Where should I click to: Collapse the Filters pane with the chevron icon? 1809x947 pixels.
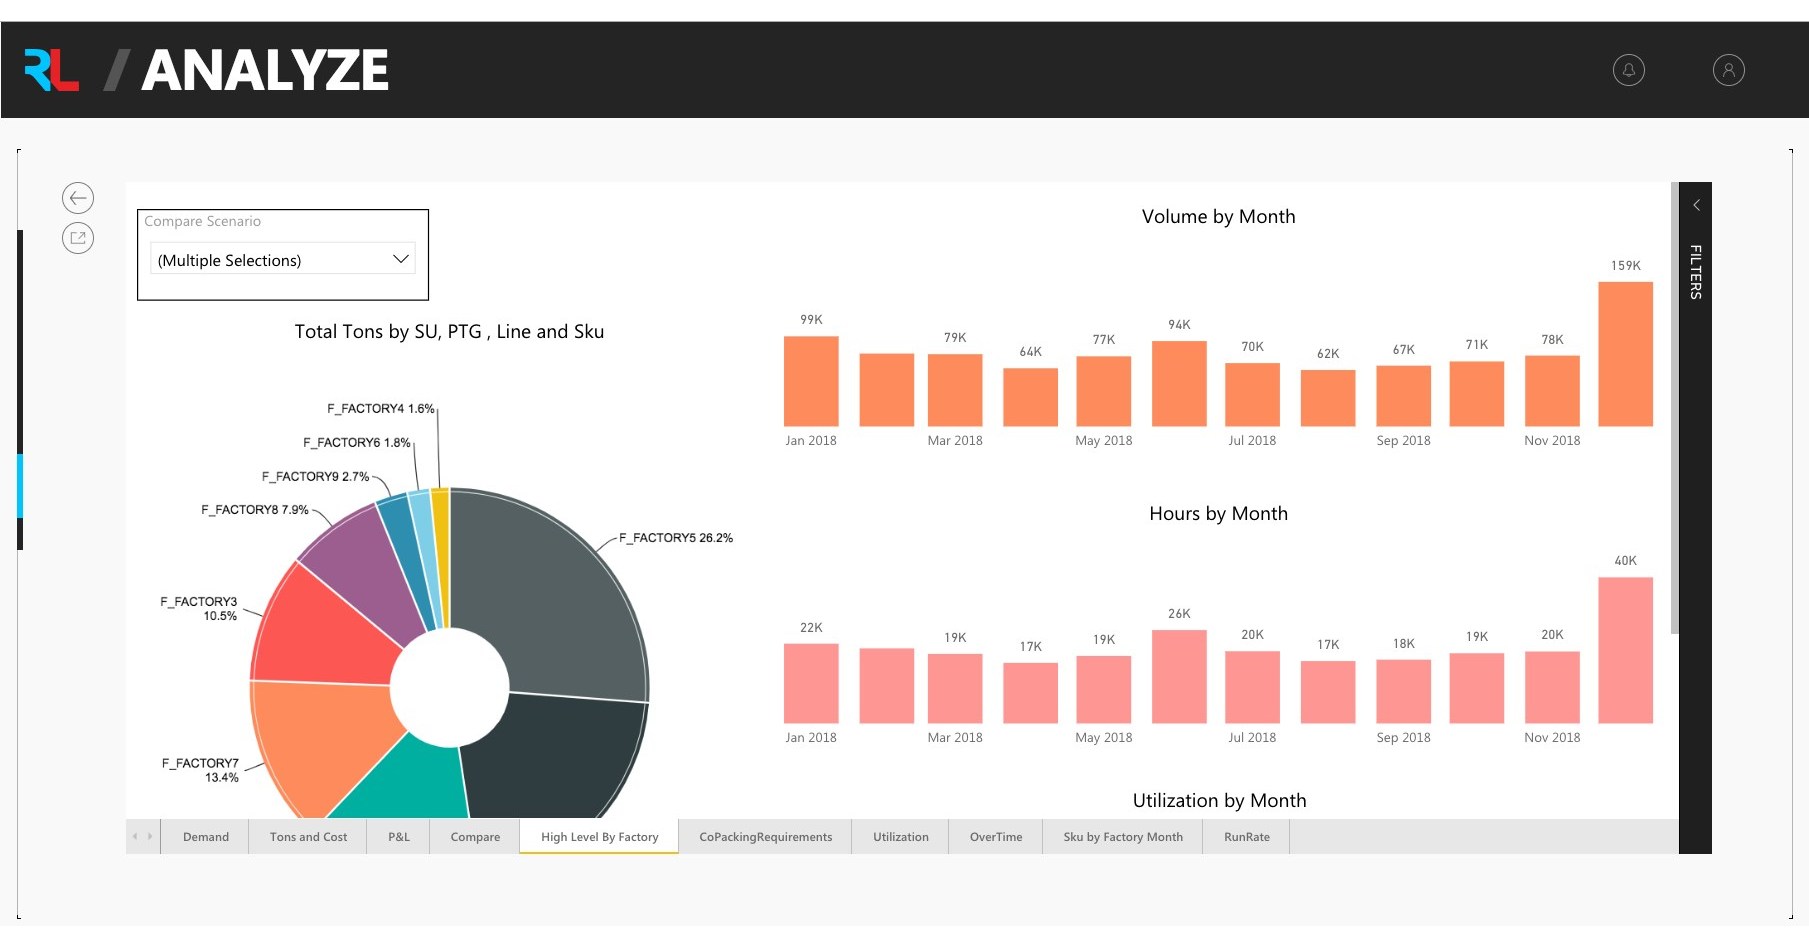(1696, 204)
